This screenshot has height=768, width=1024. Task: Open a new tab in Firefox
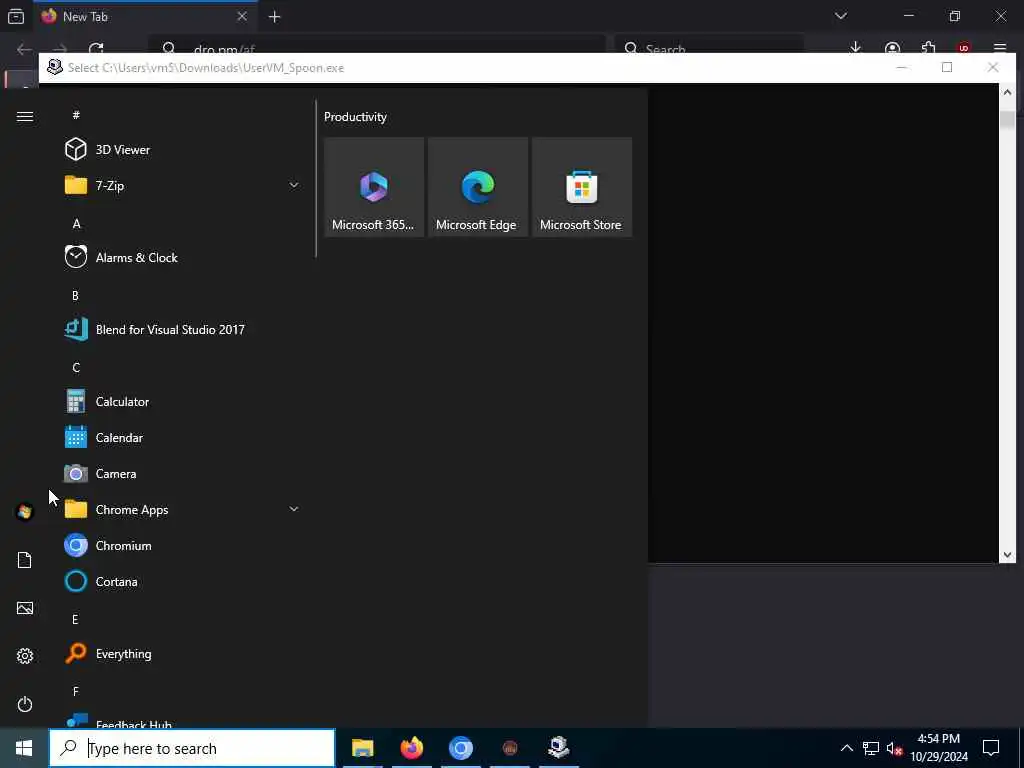pos(275,17)
